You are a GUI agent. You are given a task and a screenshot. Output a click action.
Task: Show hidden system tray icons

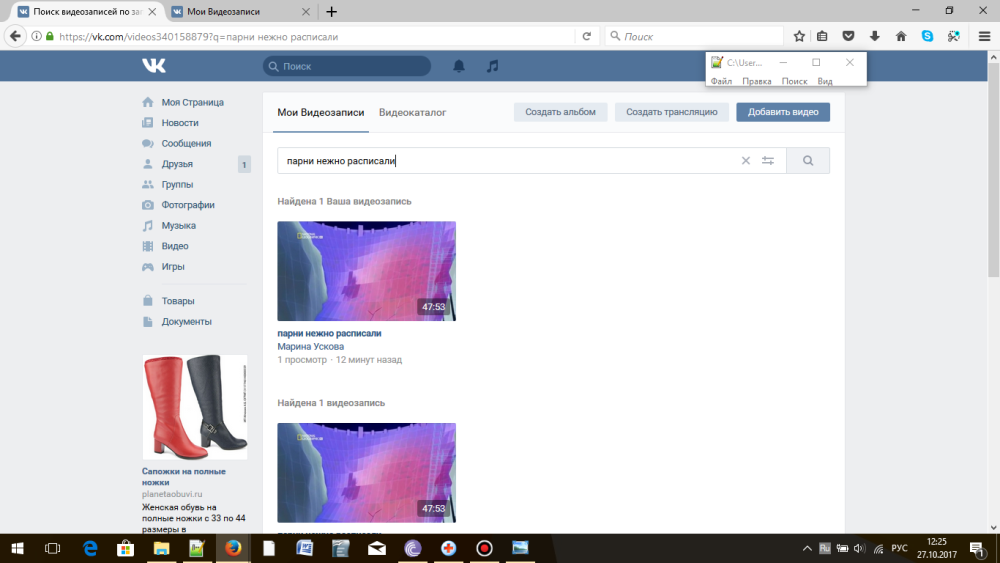pos(808,548)
